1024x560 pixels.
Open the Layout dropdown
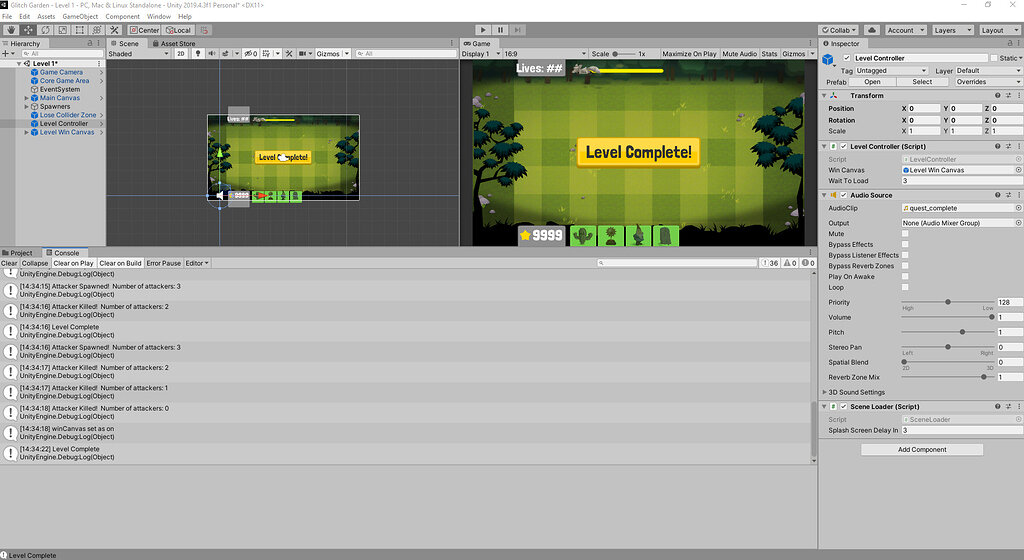1000,30
